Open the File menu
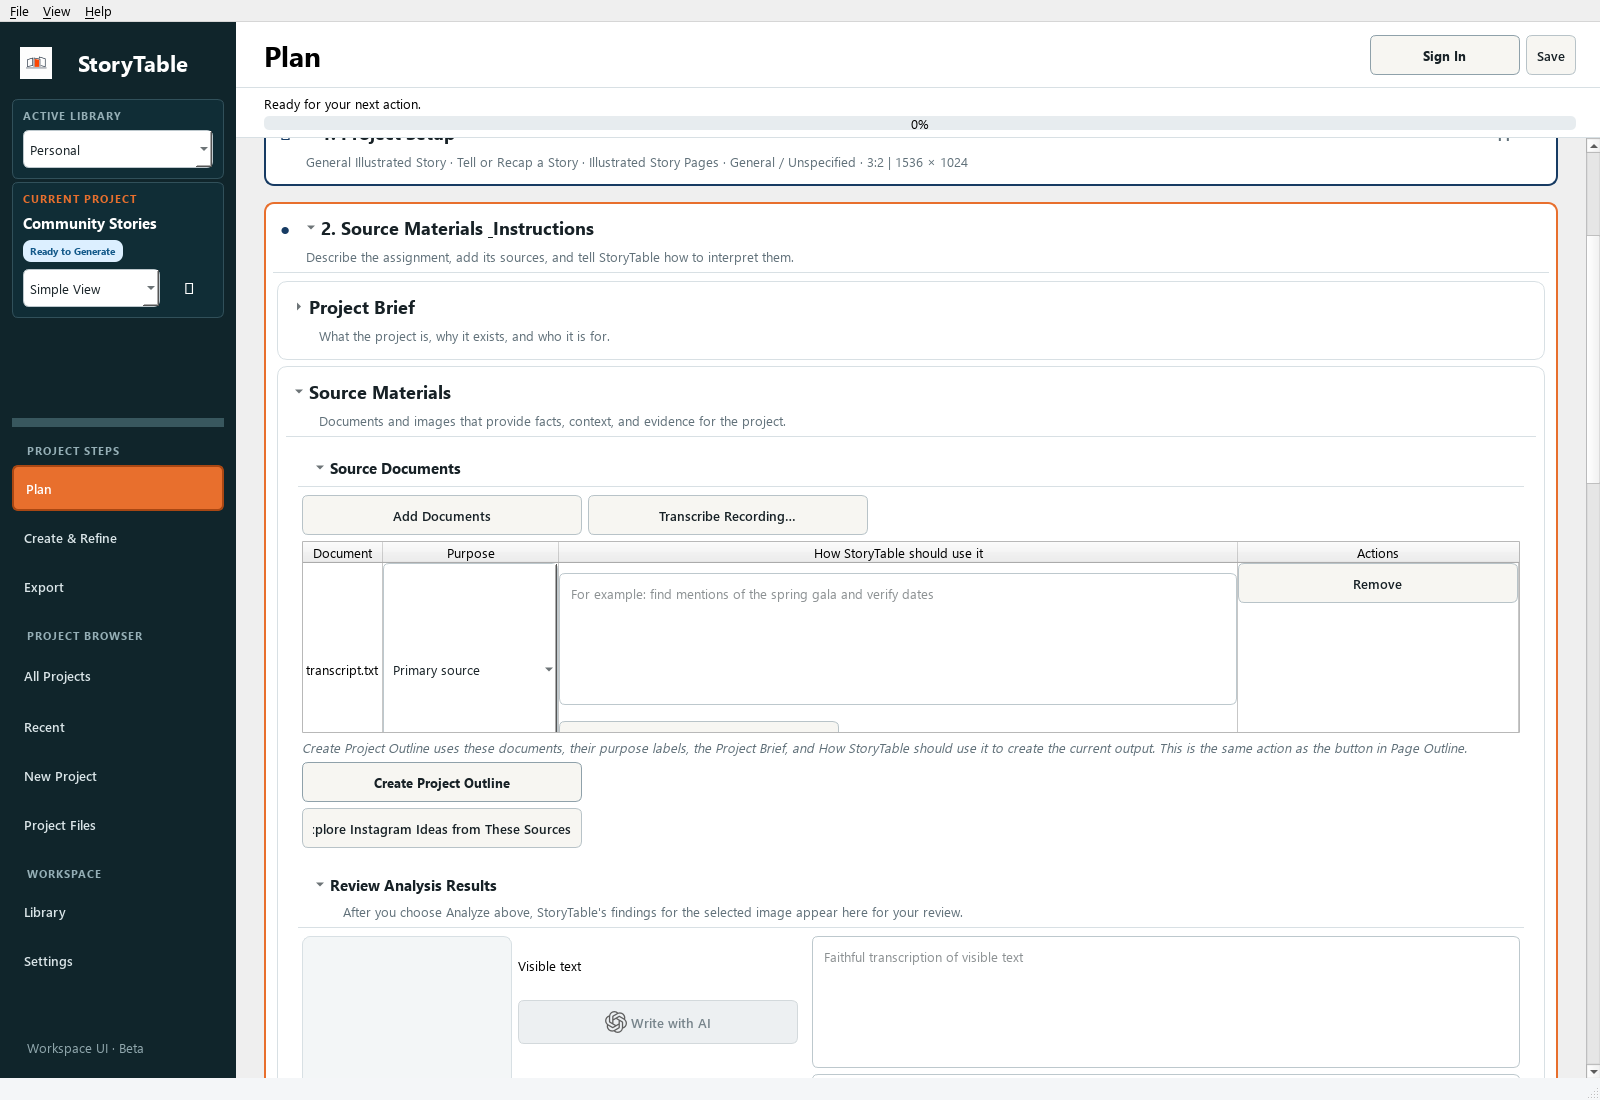This screenshot has height=1100, width=1600. point(19,11)
